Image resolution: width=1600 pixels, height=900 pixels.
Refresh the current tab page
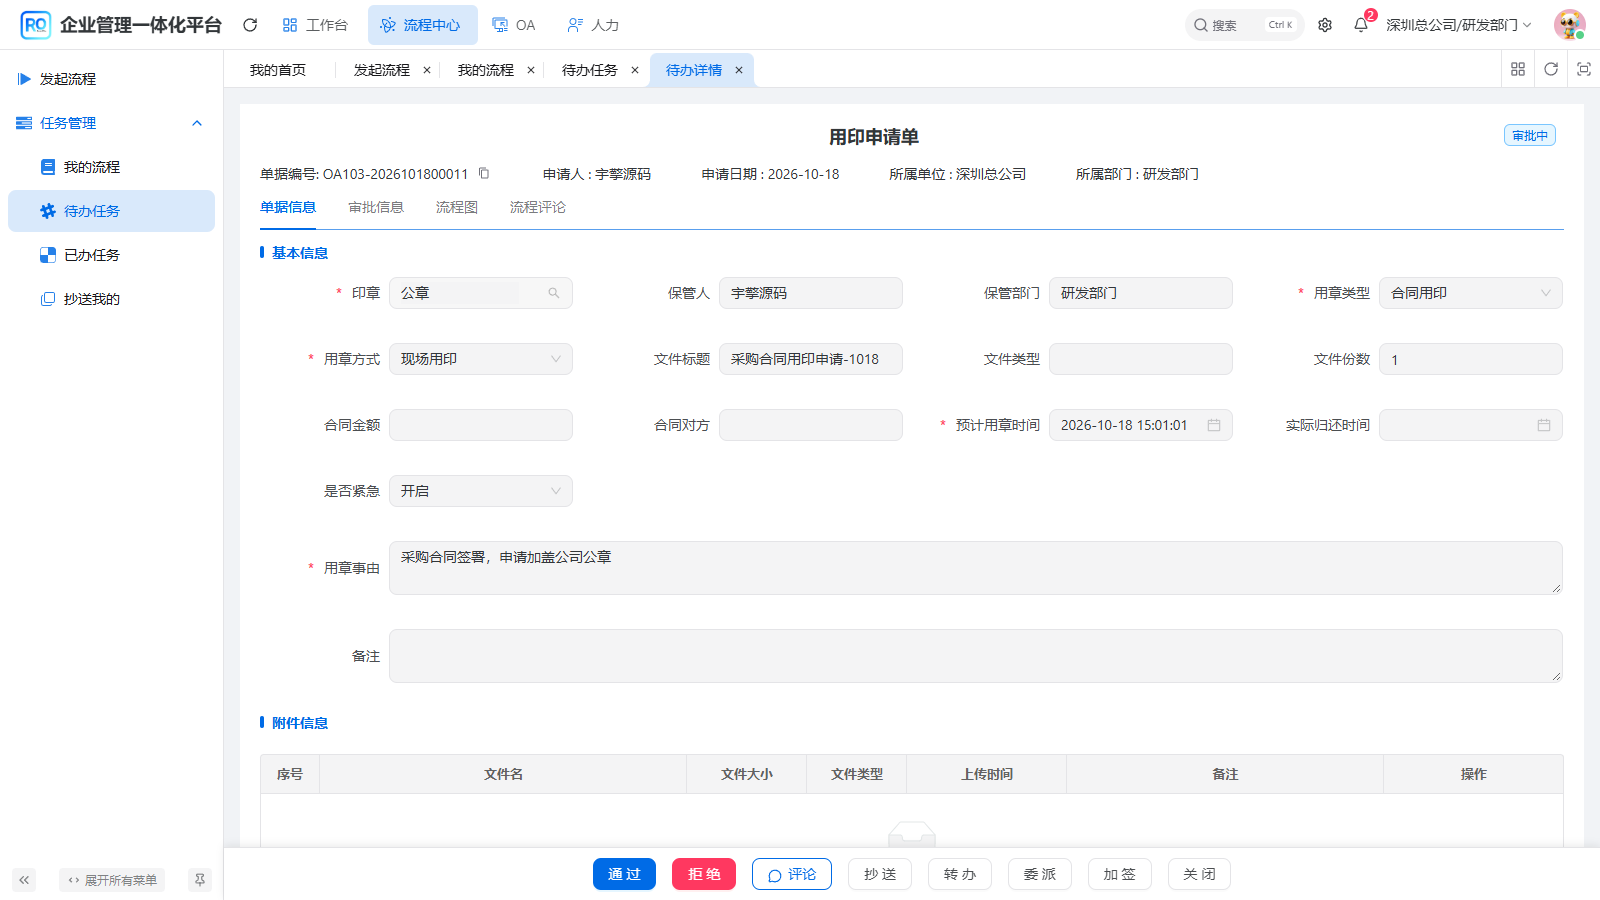[x=1551, y=69]
